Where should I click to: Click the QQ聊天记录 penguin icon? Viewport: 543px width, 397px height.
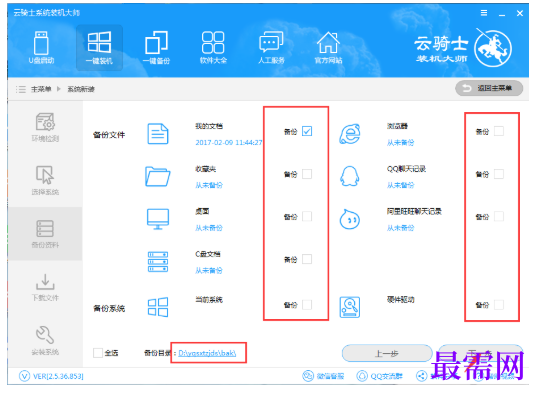click(349, 176)
